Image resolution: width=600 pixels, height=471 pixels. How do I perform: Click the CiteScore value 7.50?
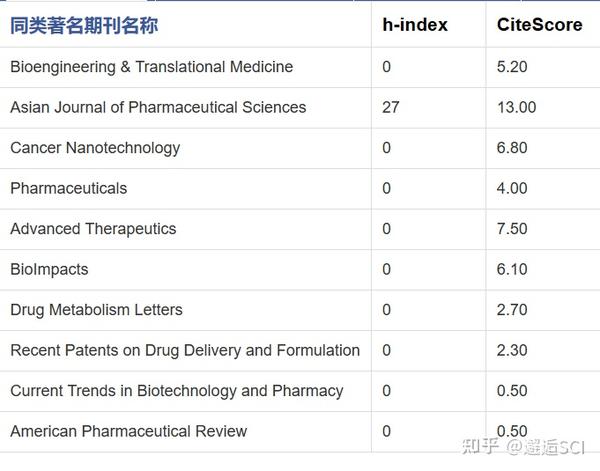tap(512, 229)
